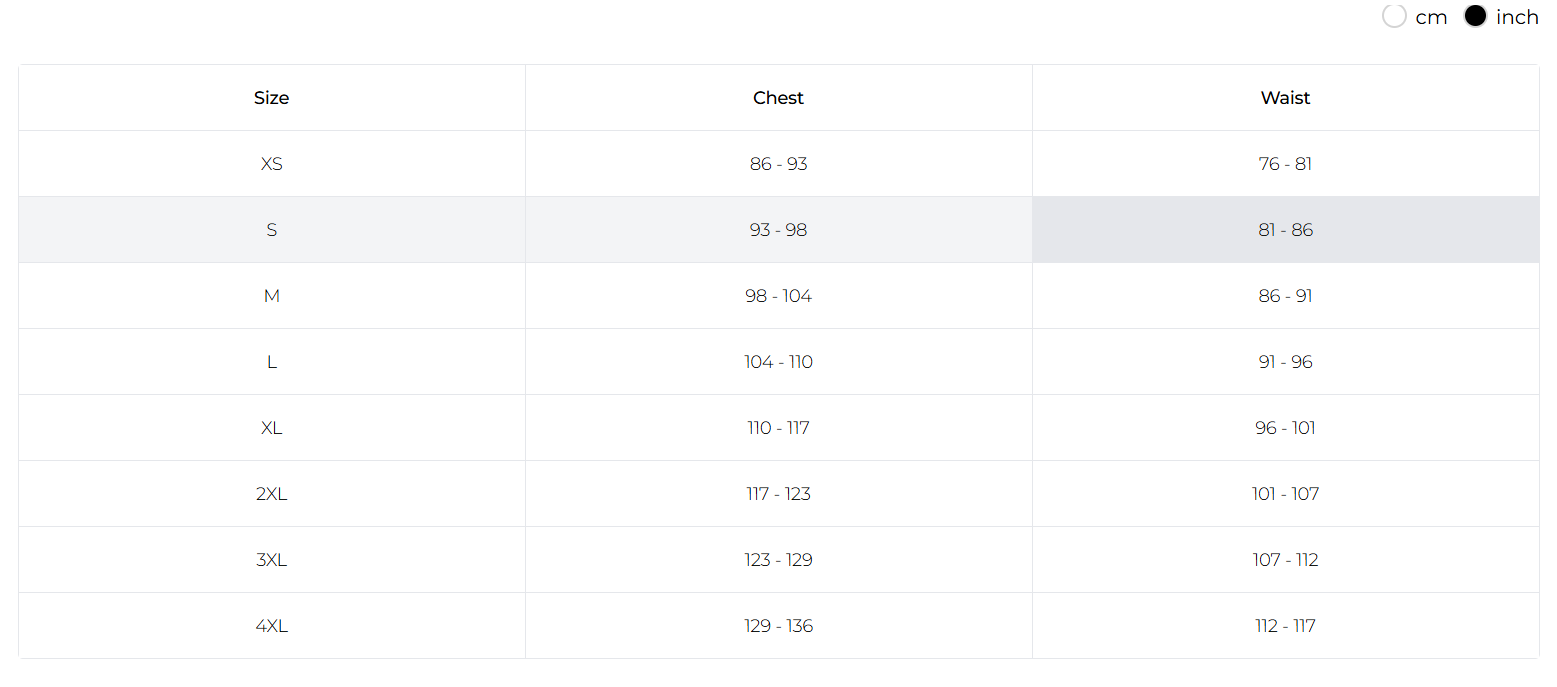Click the highlighted 81 - 86 waist cell
The height and width of the screenshot is (687, 1557).
click(1286, 230)
